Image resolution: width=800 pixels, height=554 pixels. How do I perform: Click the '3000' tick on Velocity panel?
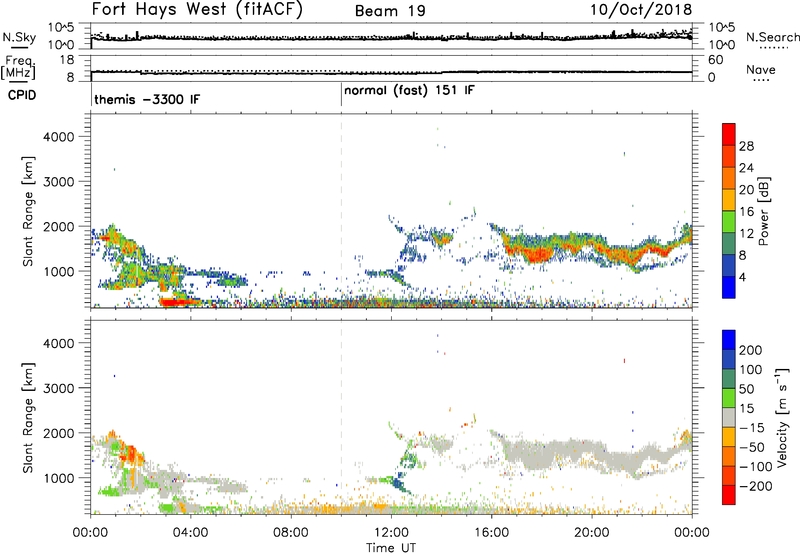(x=58, y=388)
